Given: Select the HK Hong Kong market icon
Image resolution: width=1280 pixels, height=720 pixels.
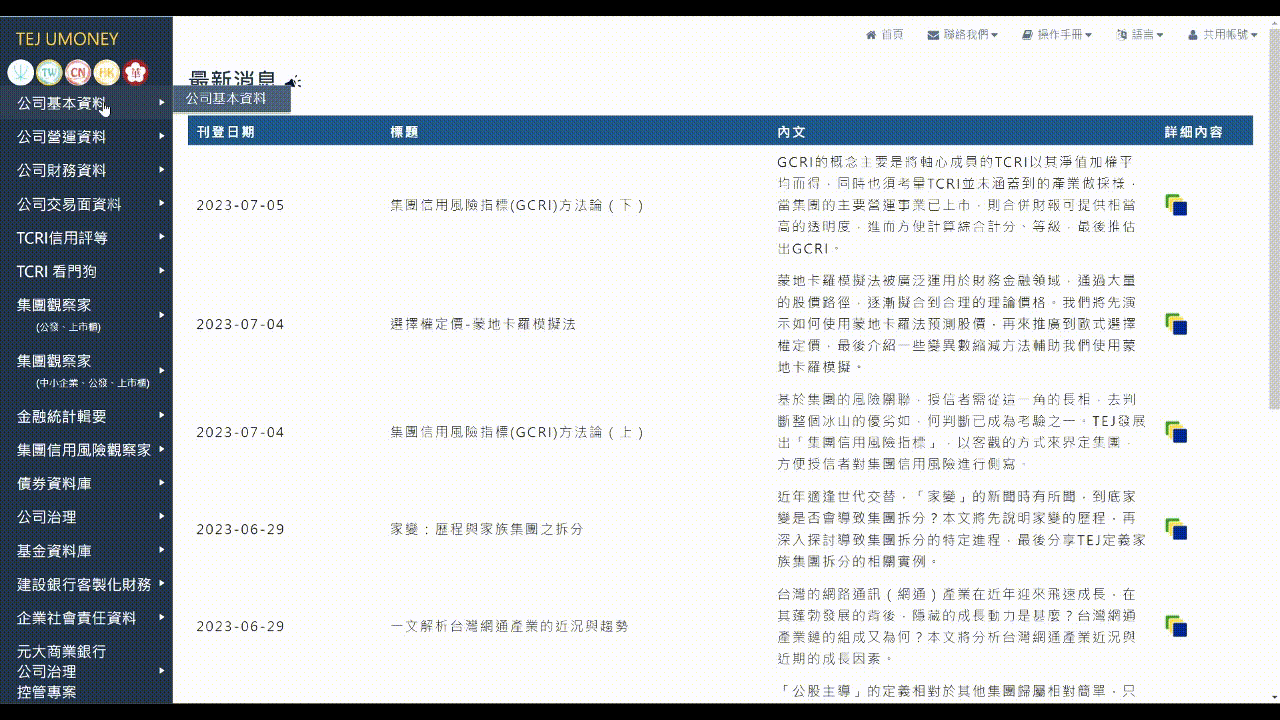Looking at the screenshot, I should pyautogui.click(x=105, y=73).
